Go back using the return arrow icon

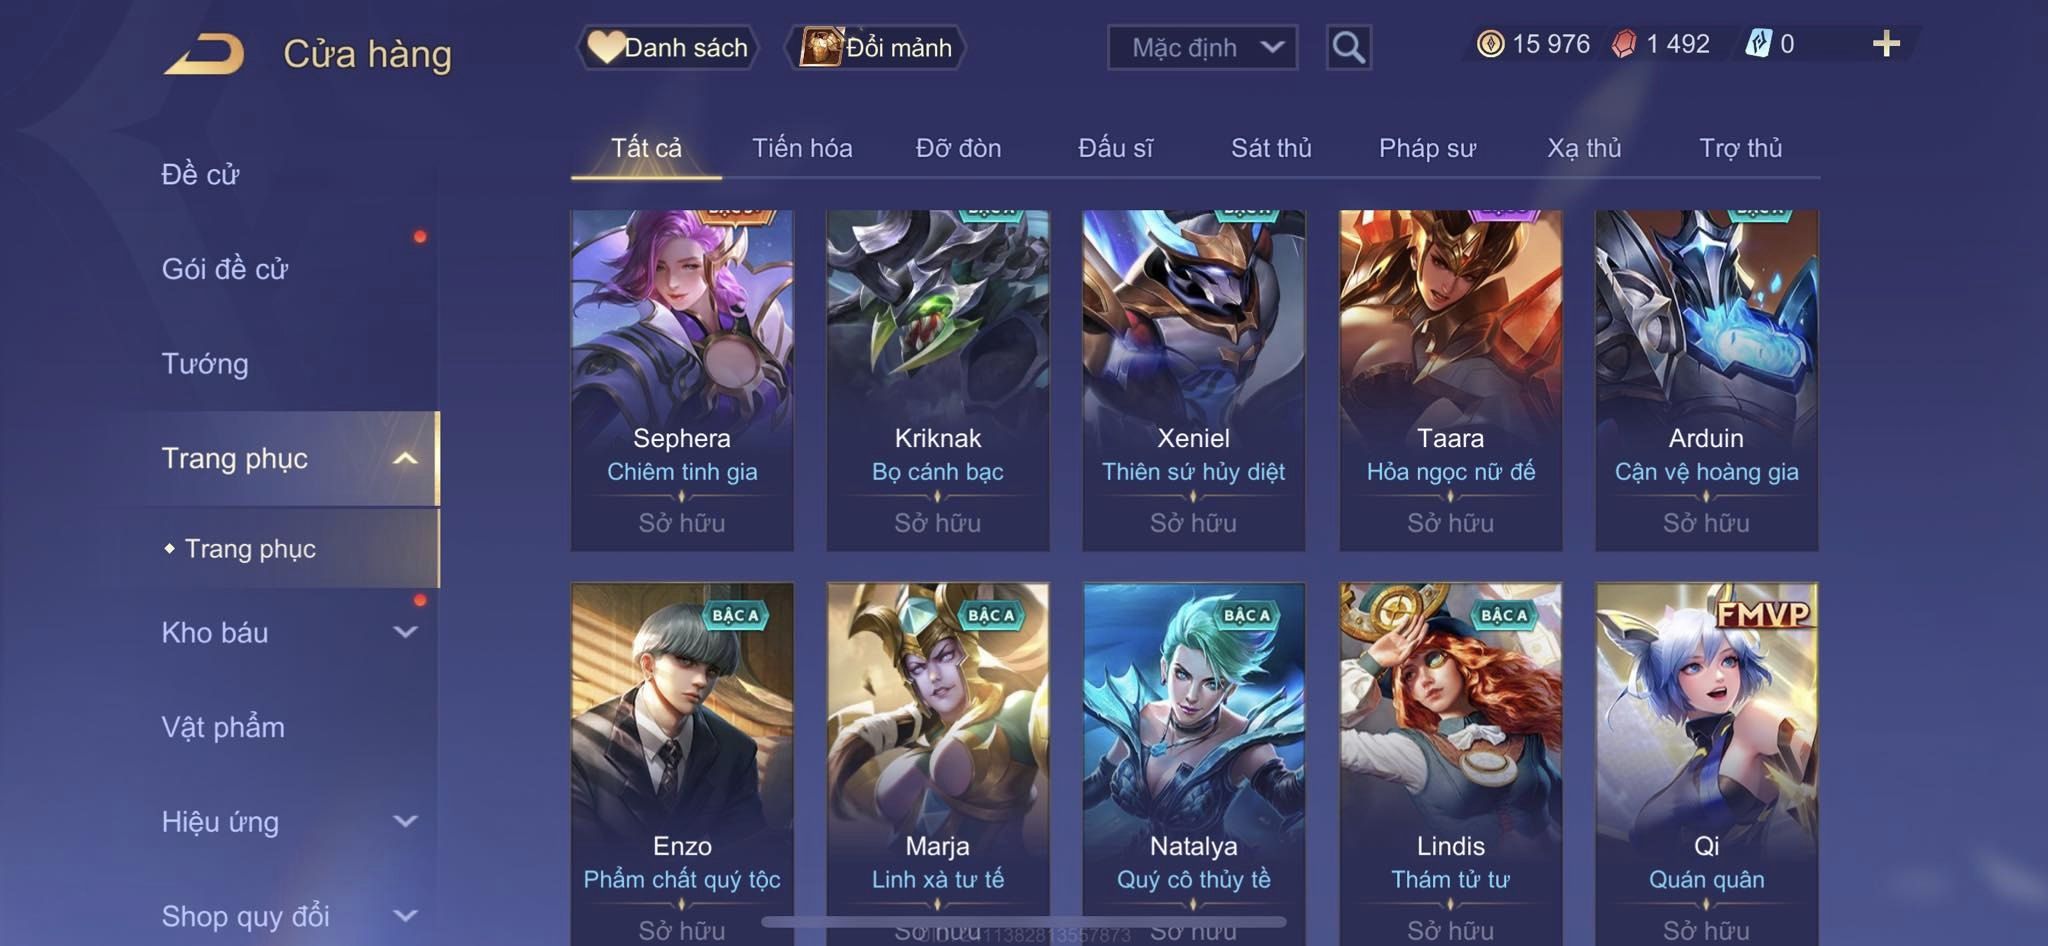click(205, 54)
